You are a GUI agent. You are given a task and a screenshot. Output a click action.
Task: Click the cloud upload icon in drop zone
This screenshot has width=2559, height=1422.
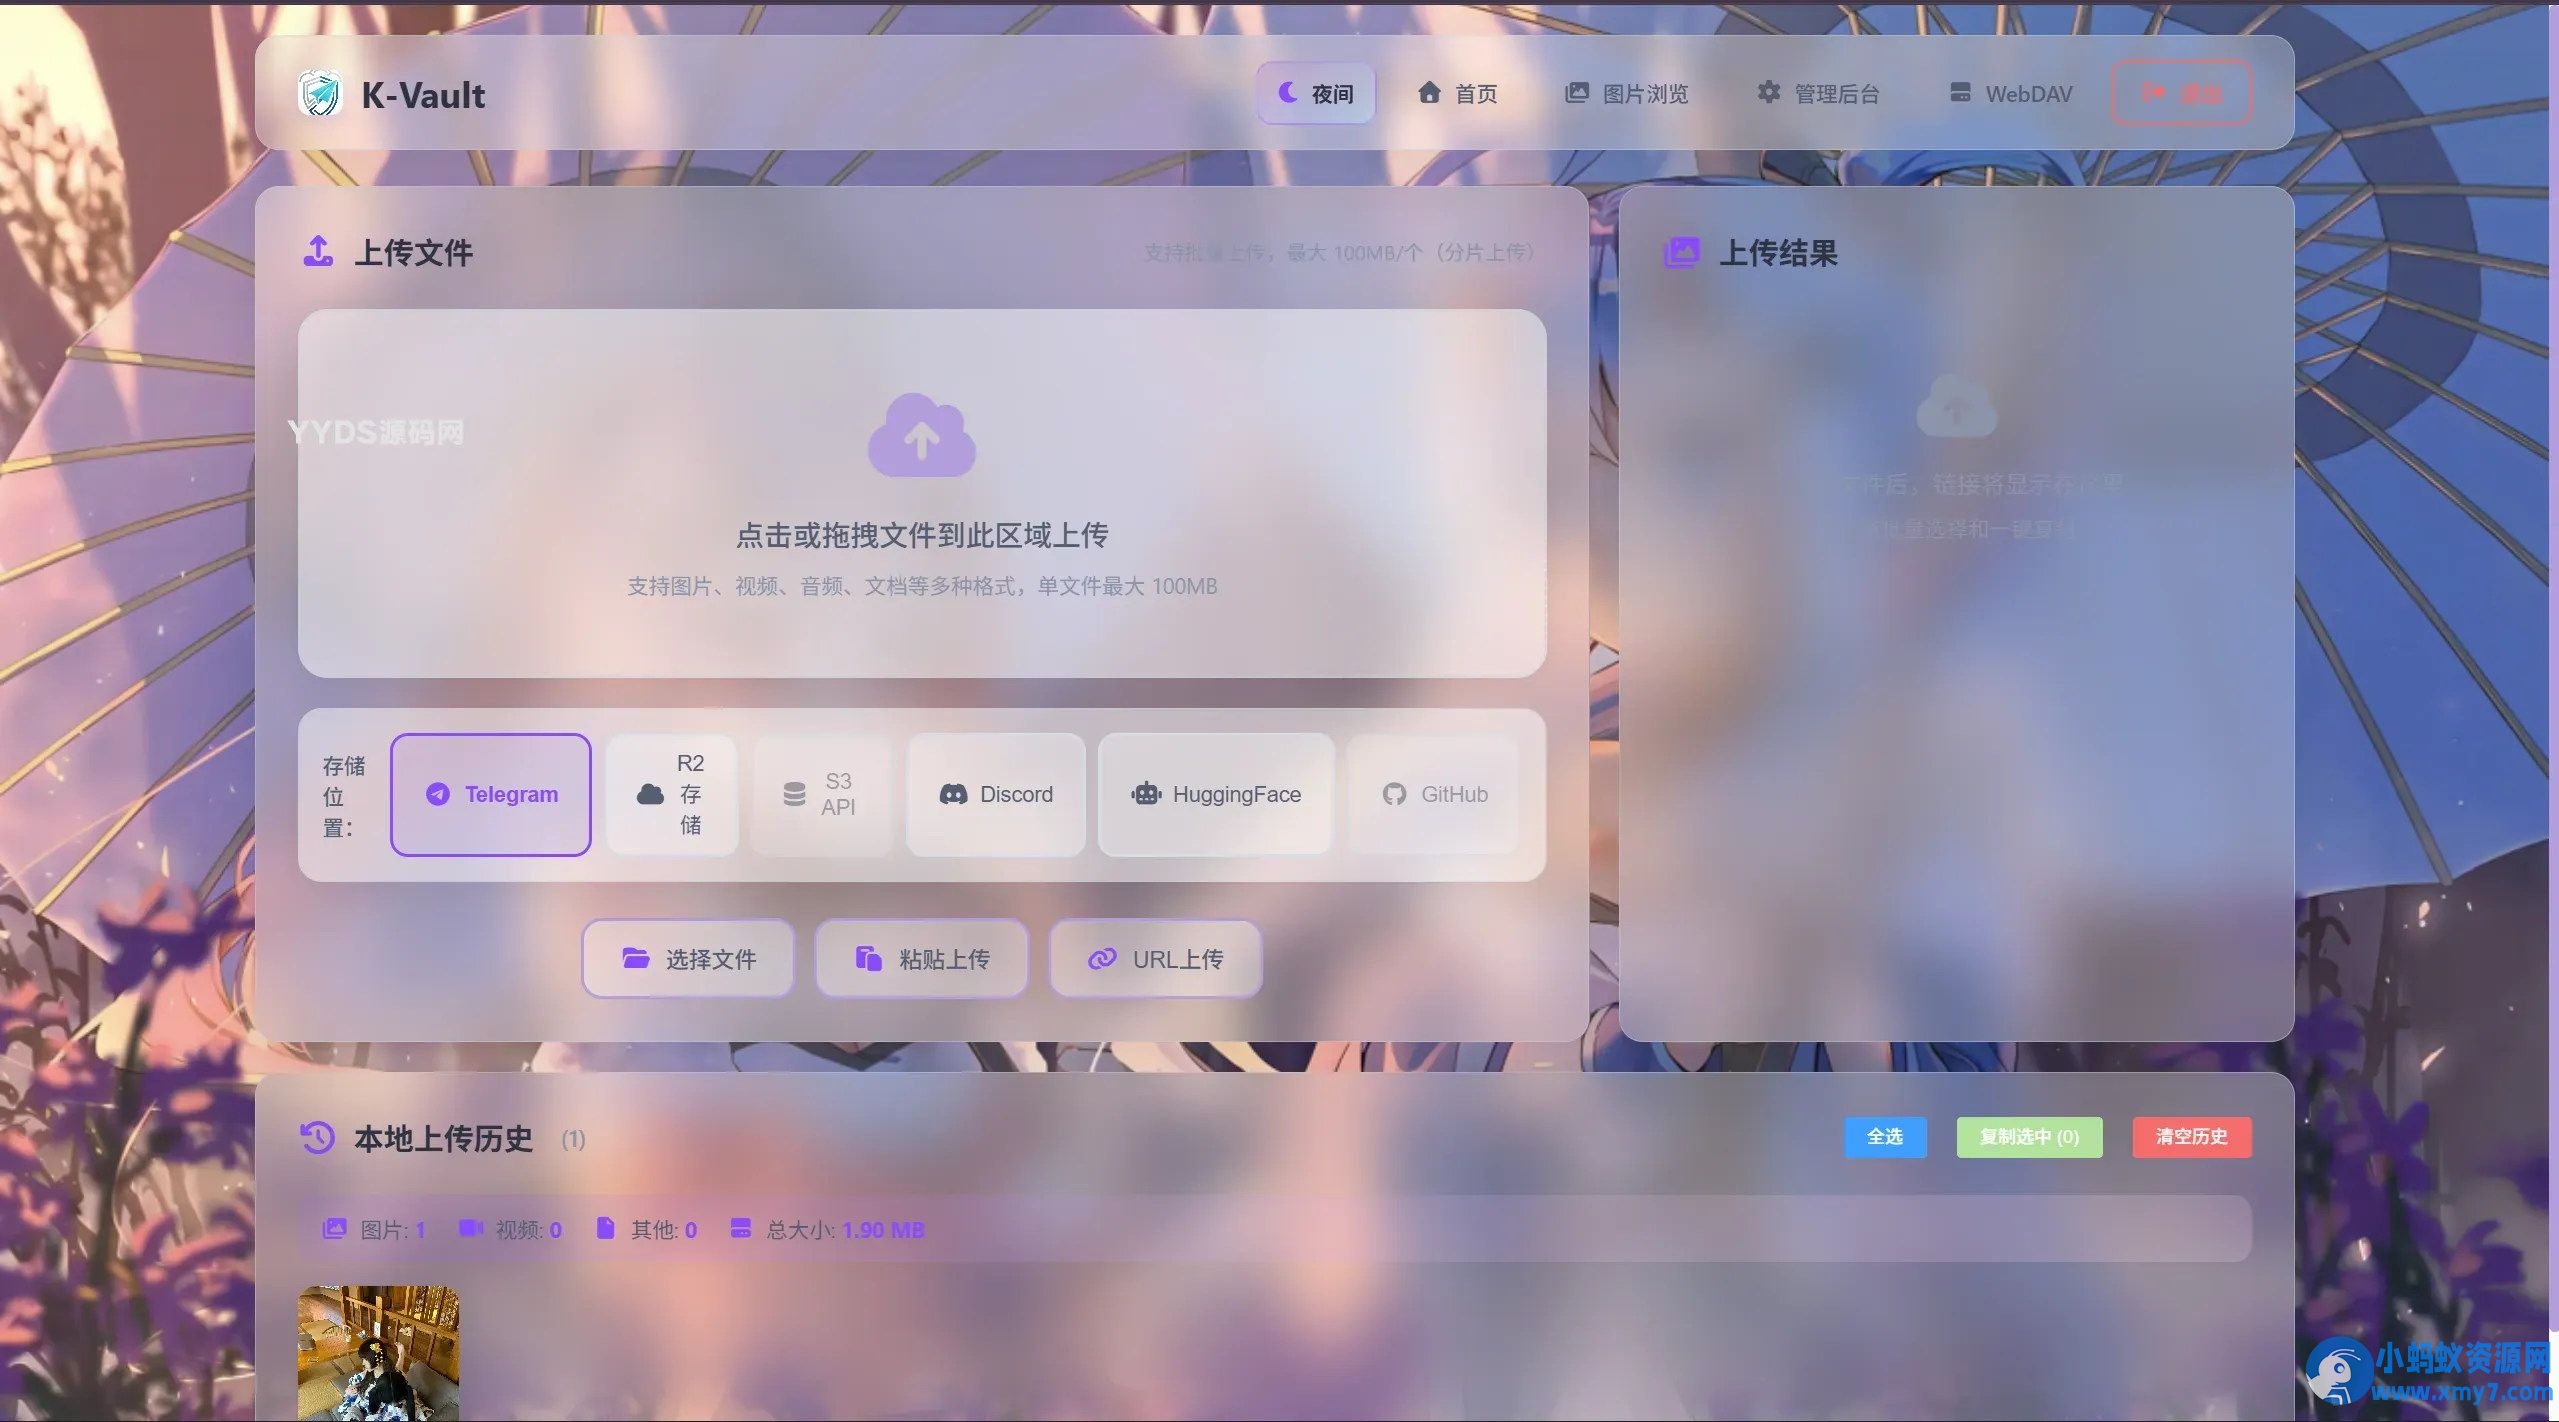[x=921, y=437]
